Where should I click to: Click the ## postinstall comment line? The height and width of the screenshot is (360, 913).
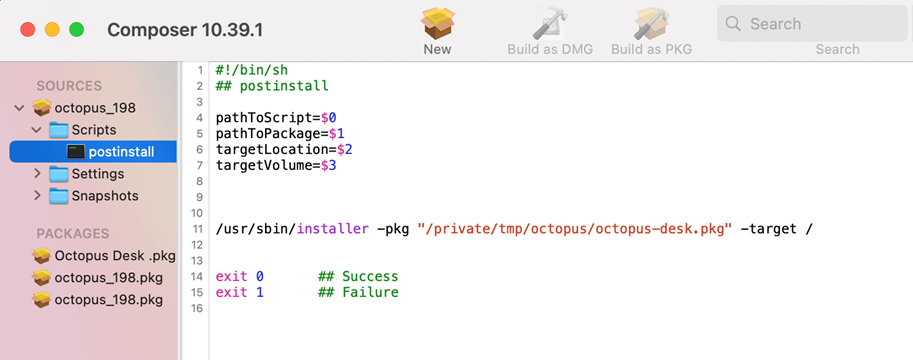[x=272, y=86]
